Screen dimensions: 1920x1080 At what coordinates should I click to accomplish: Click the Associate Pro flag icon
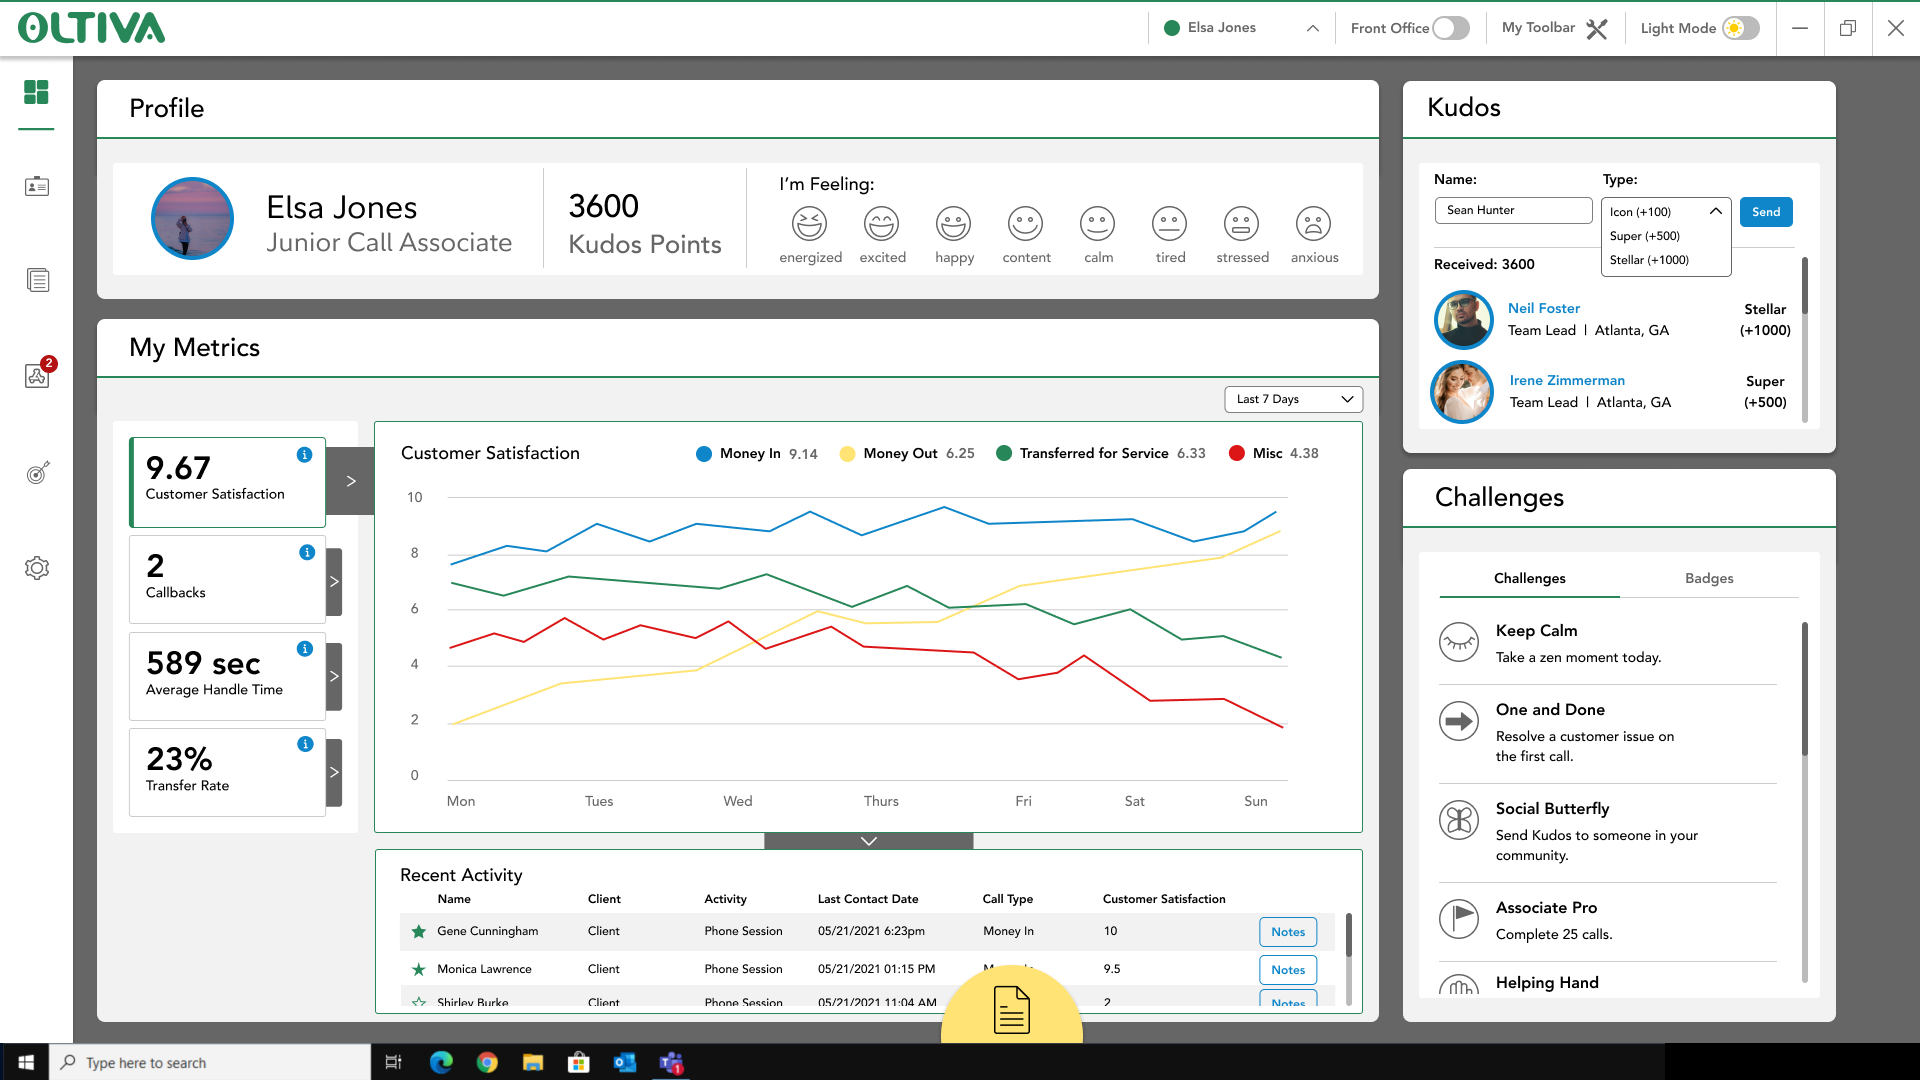coord(1459,919)
